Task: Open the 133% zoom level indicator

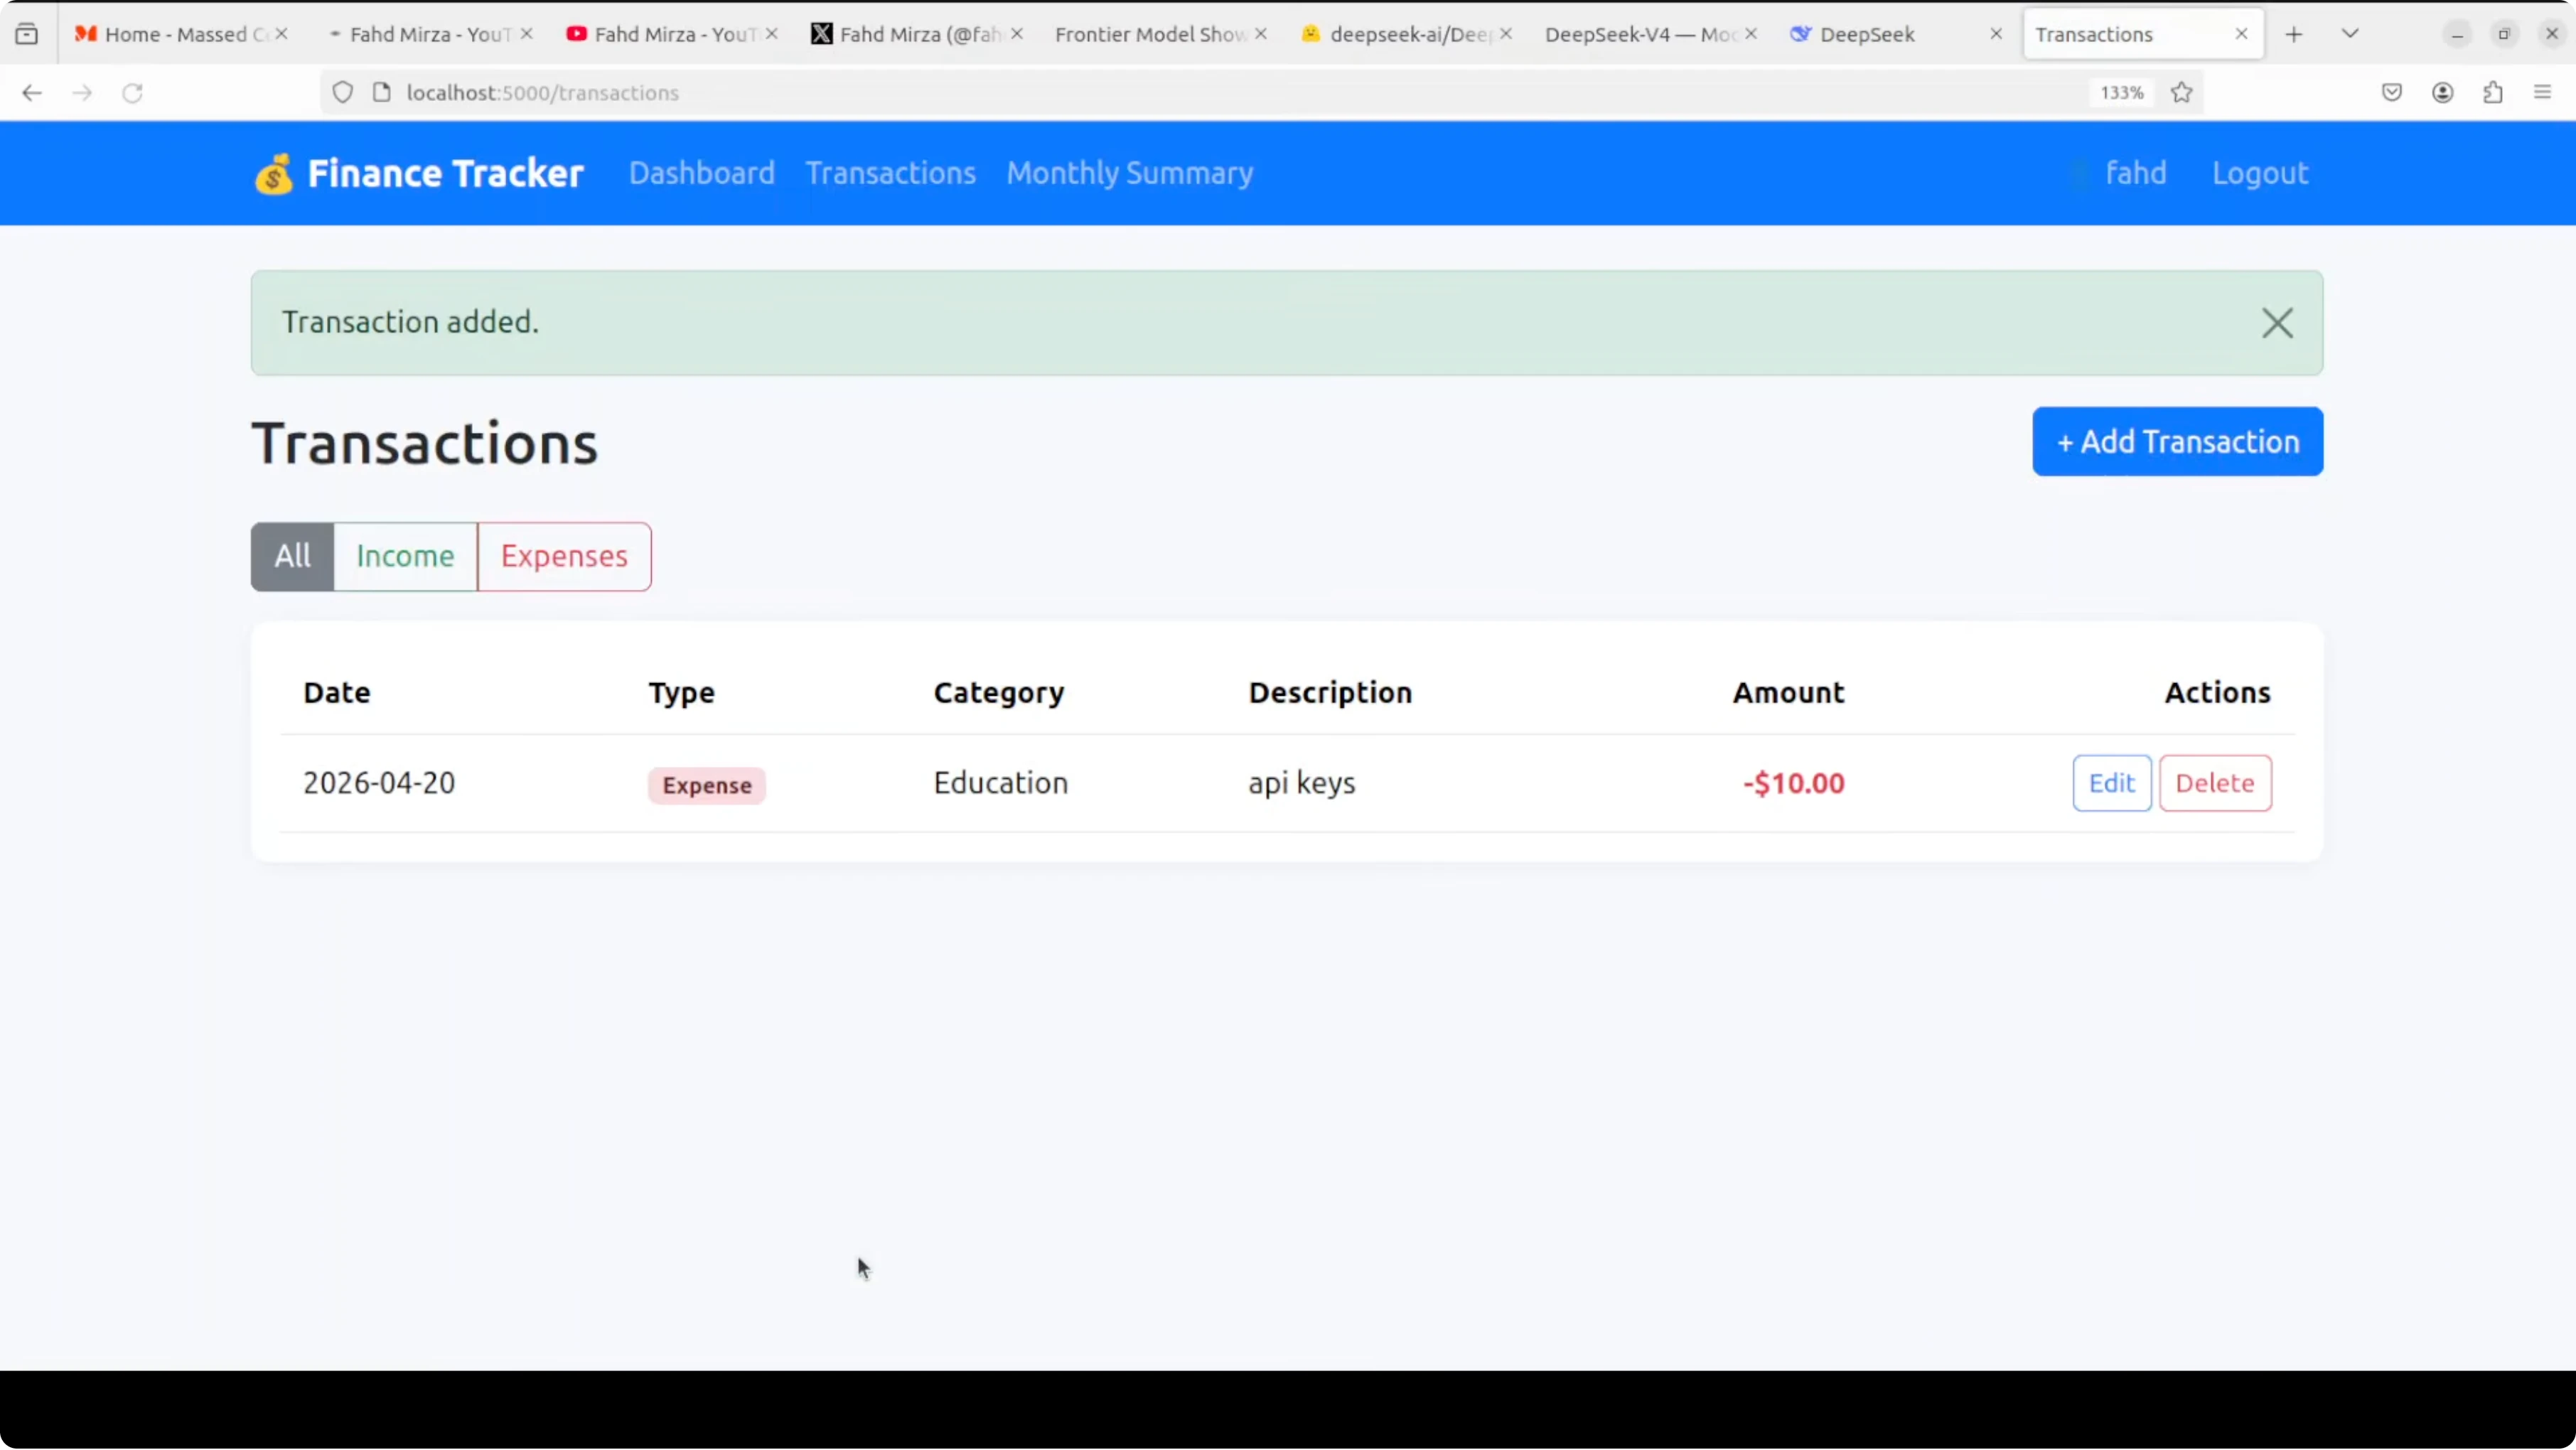Action: click(2121, 93)
